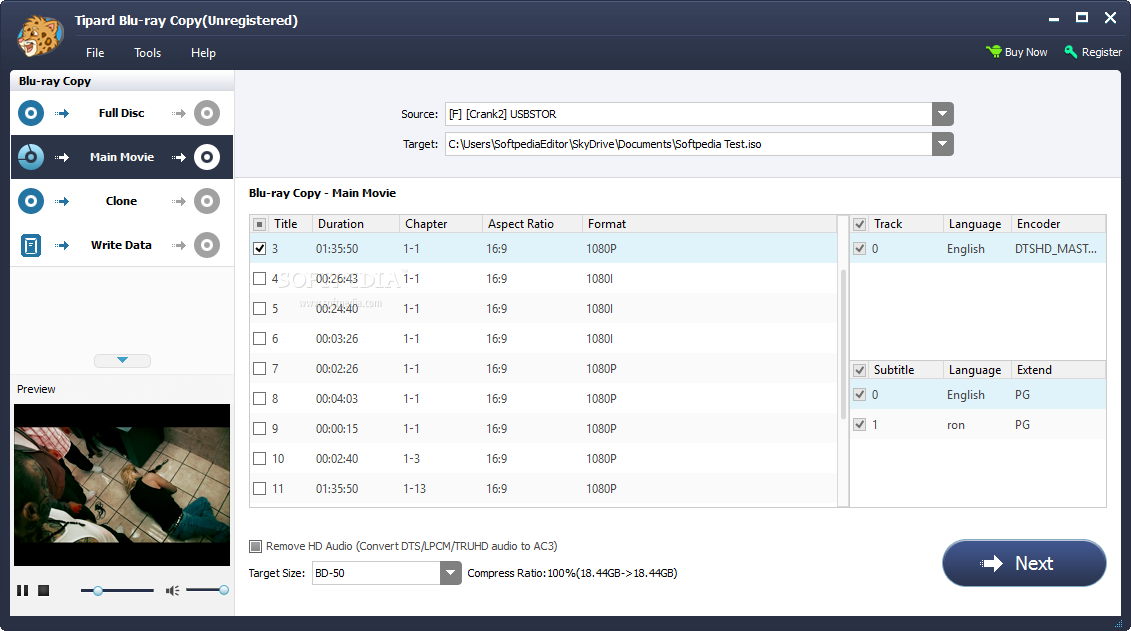The image size is (1131, 631).
Task: Click the Source field showing [F] [Crank2] USBSTOR
Action: [x=689, y=114]
